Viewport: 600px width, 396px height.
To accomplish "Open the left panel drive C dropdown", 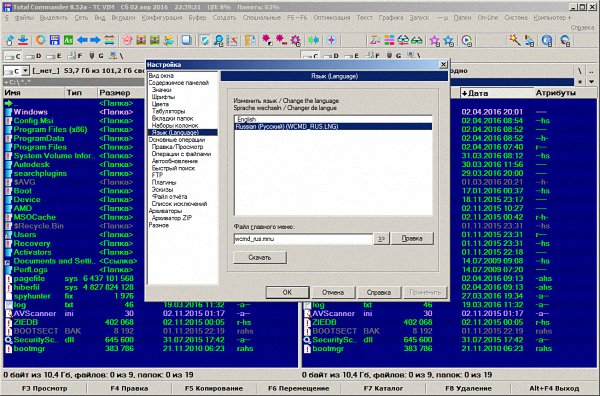I will pos(25,71).
